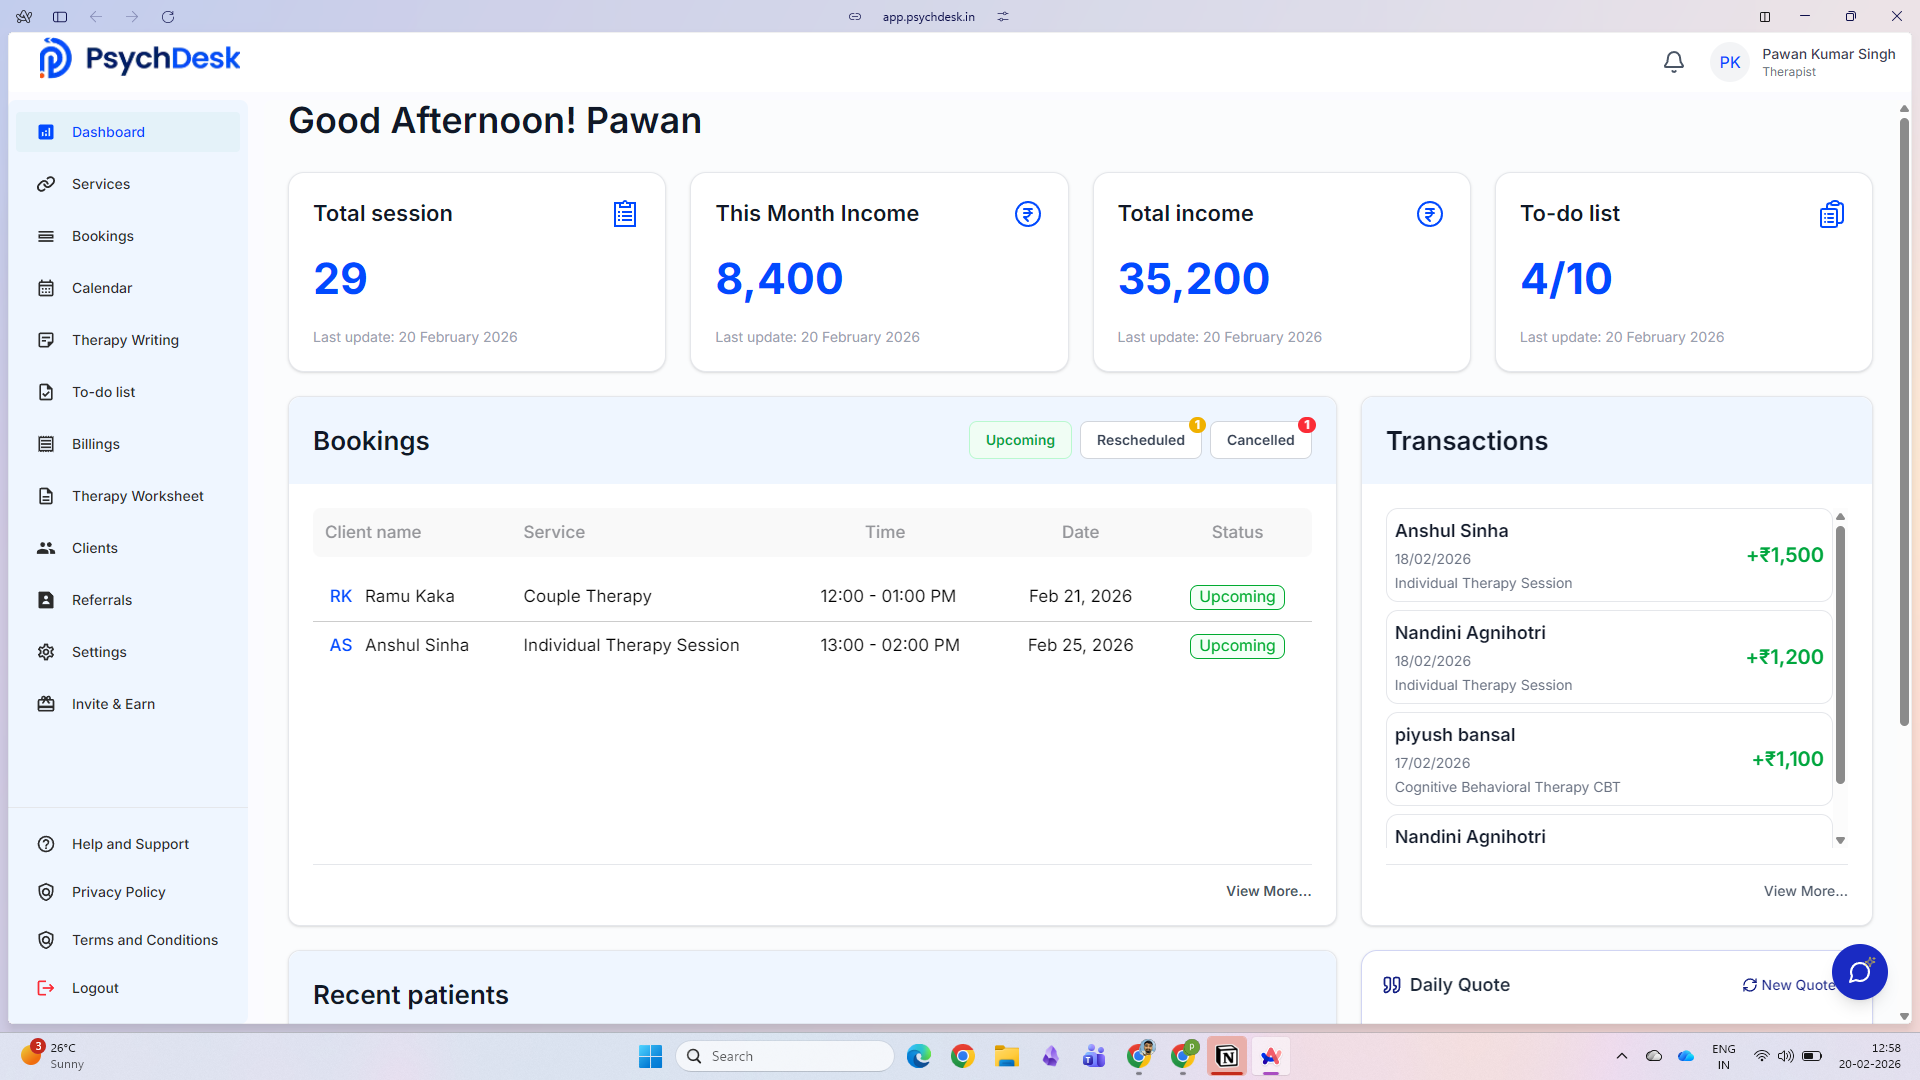Show hidden taskbar icons
Image resolution: width=1920 pixels, height=1080 pixels.
click(x=1621, y=1056)
